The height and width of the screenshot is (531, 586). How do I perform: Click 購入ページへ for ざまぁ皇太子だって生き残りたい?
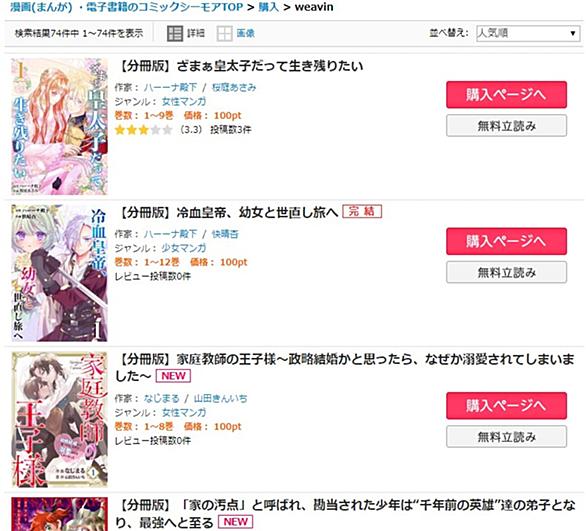pyautogui.click(x=506, y=95)
